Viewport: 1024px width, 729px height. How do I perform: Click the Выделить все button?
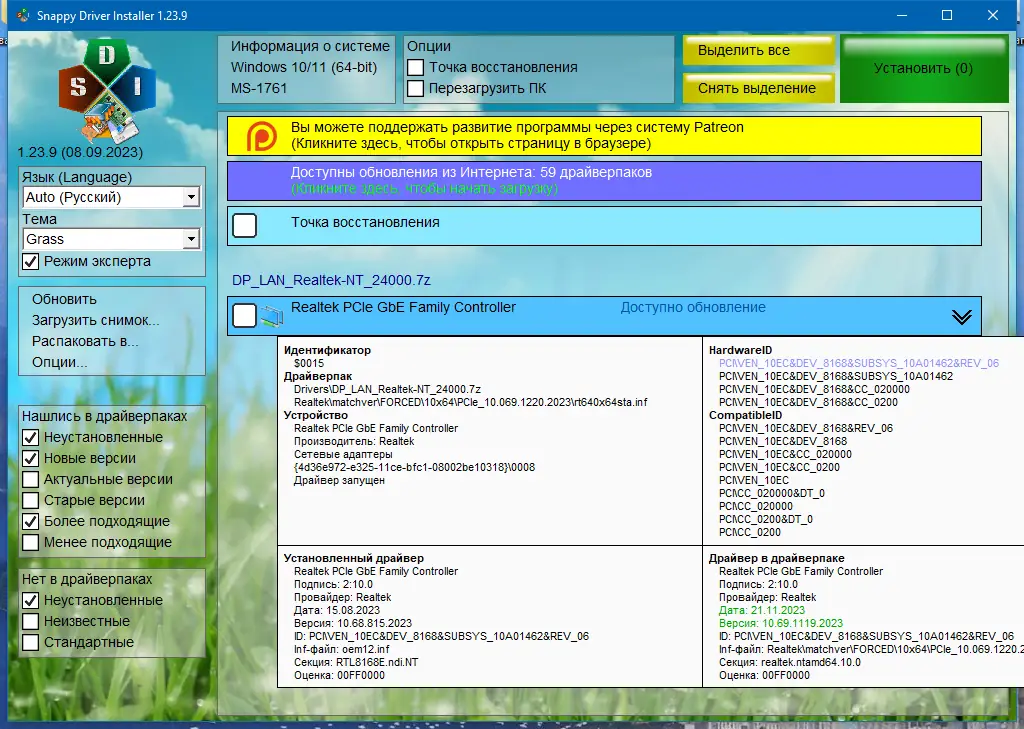point(759,50)
